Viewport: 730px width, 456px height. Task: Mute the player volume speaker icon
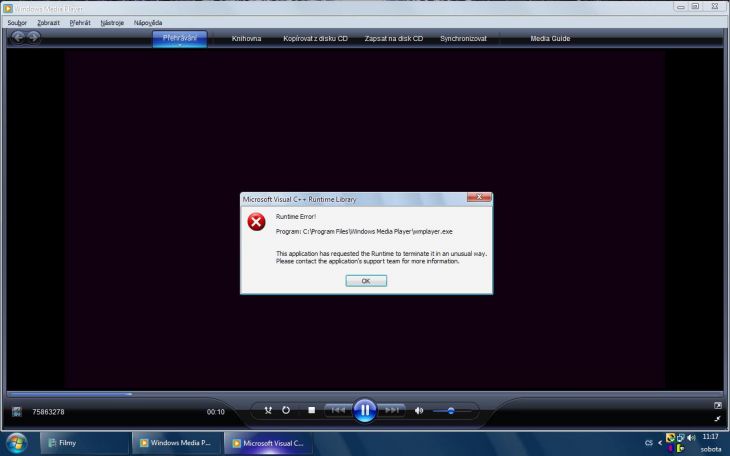click(419, 410)
